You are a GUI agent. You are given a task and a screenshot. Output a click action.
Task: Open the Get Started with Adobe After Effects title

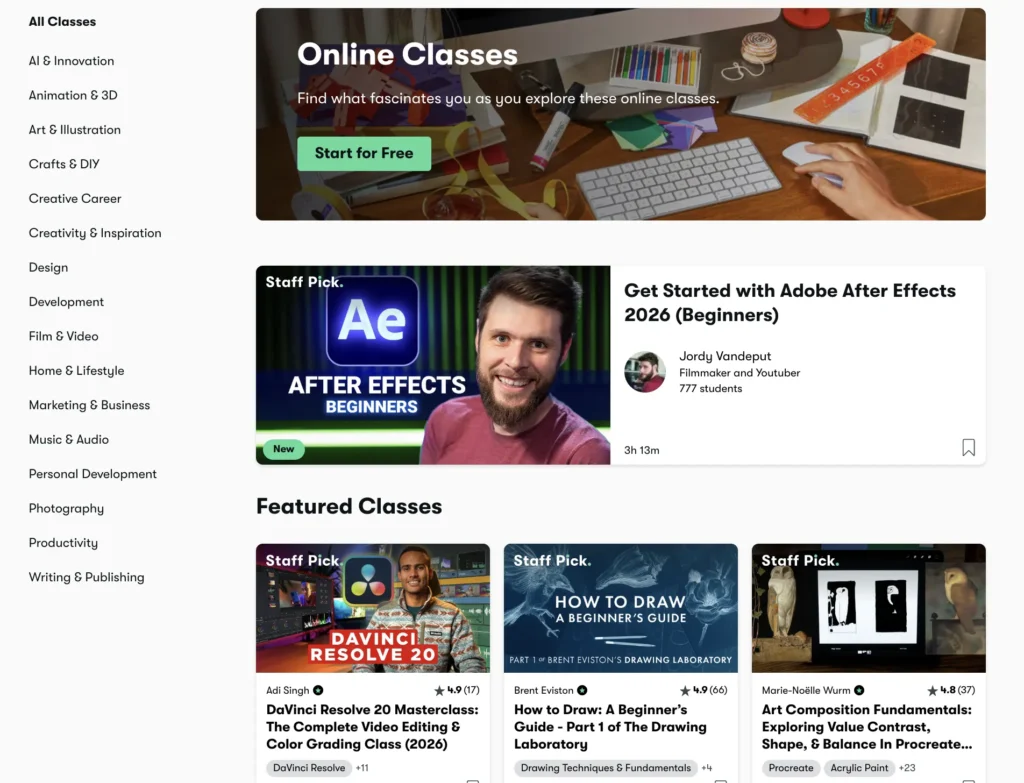[x=790, y=302]
